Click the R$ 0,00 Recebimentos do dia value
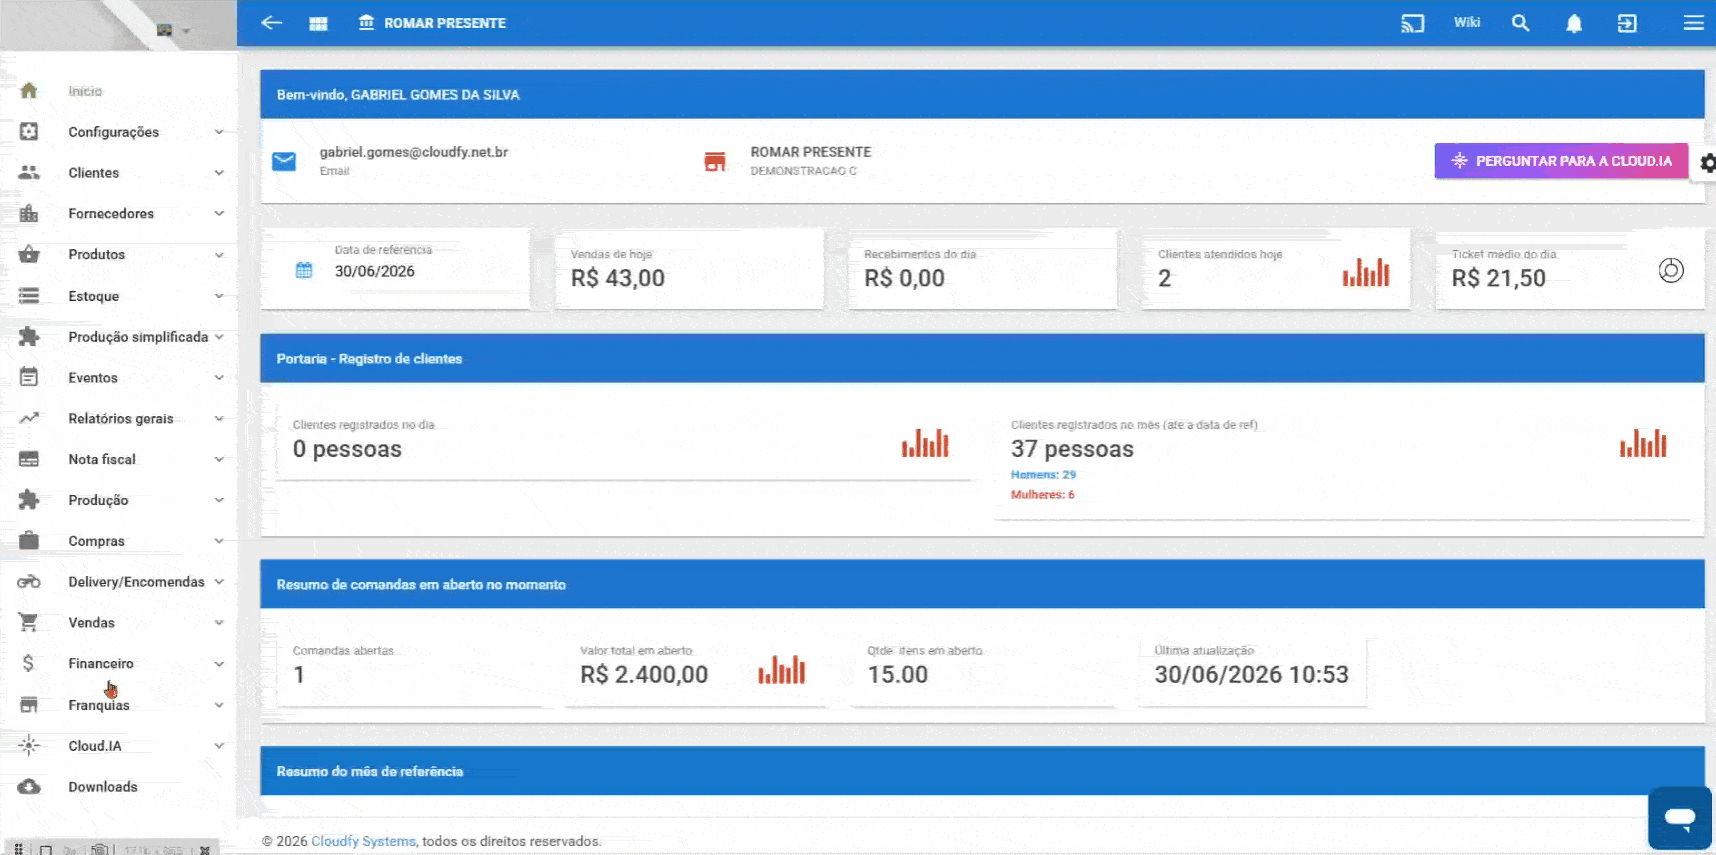 point(905,279)
